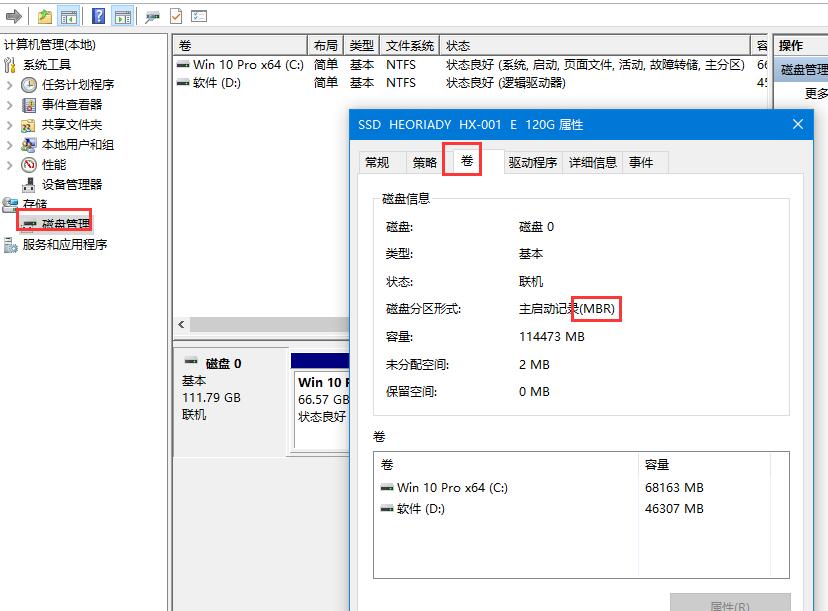Click the up one level folder icon
This screenshot has width=828, height=611.
pyautogui.click(x=45, y=16)
